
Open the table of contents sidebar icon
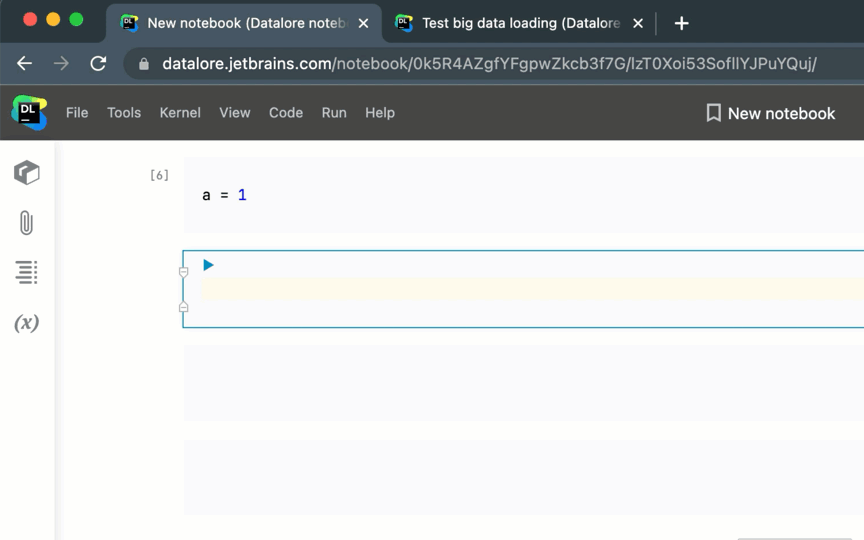coord(26,272)
